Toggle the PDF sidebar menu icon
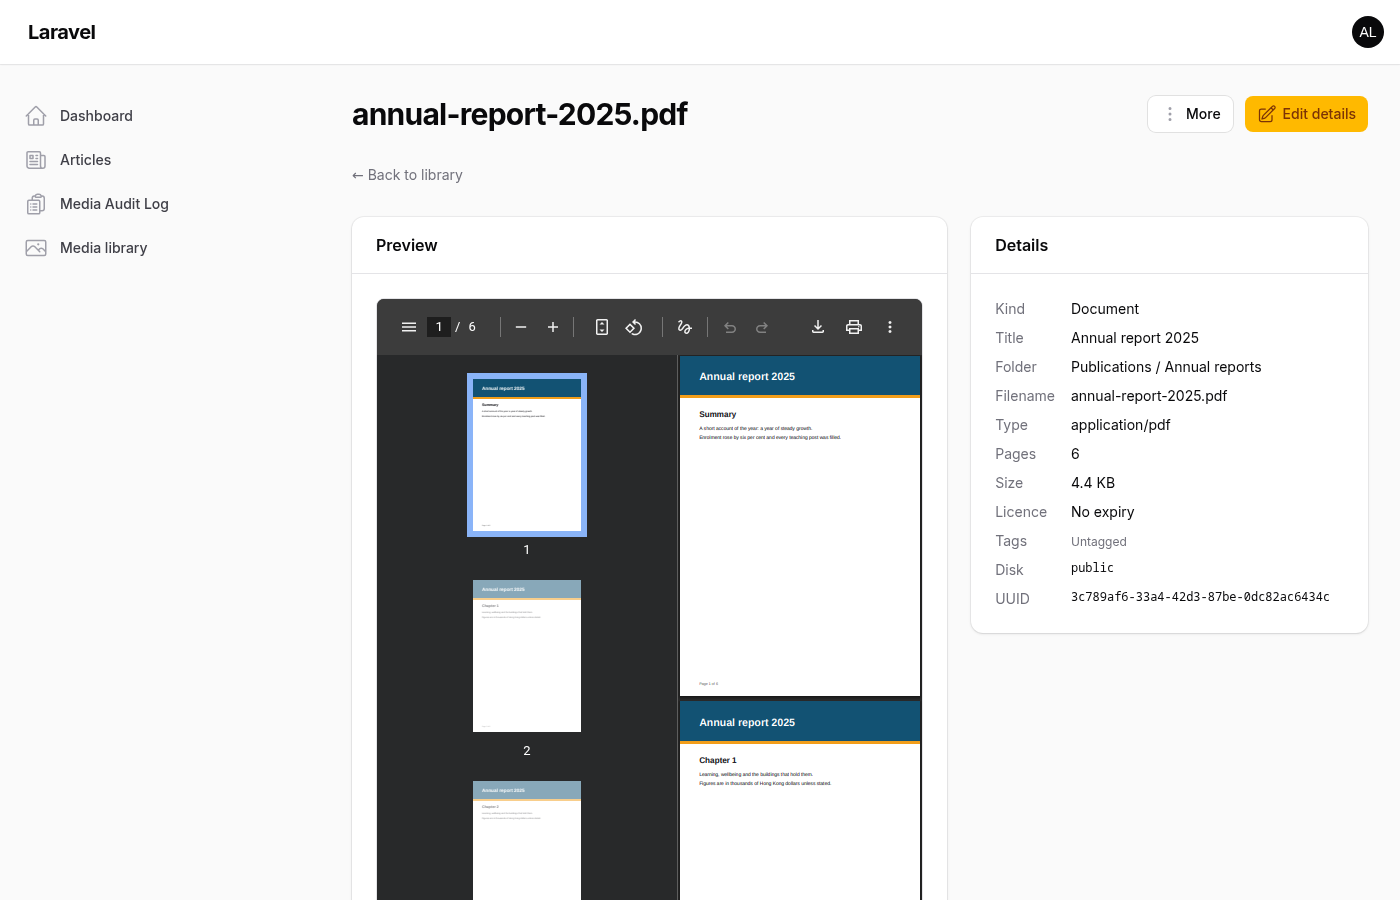 (409, 327)
